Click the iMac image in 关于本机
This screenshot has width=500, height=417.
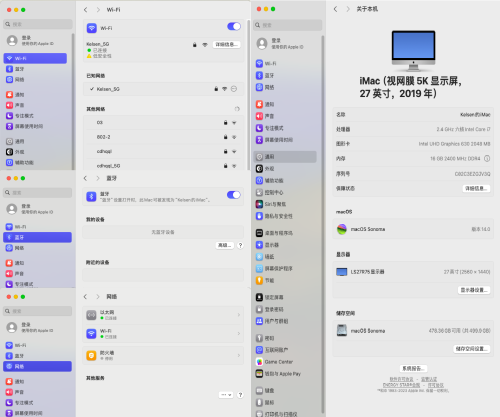413,51
